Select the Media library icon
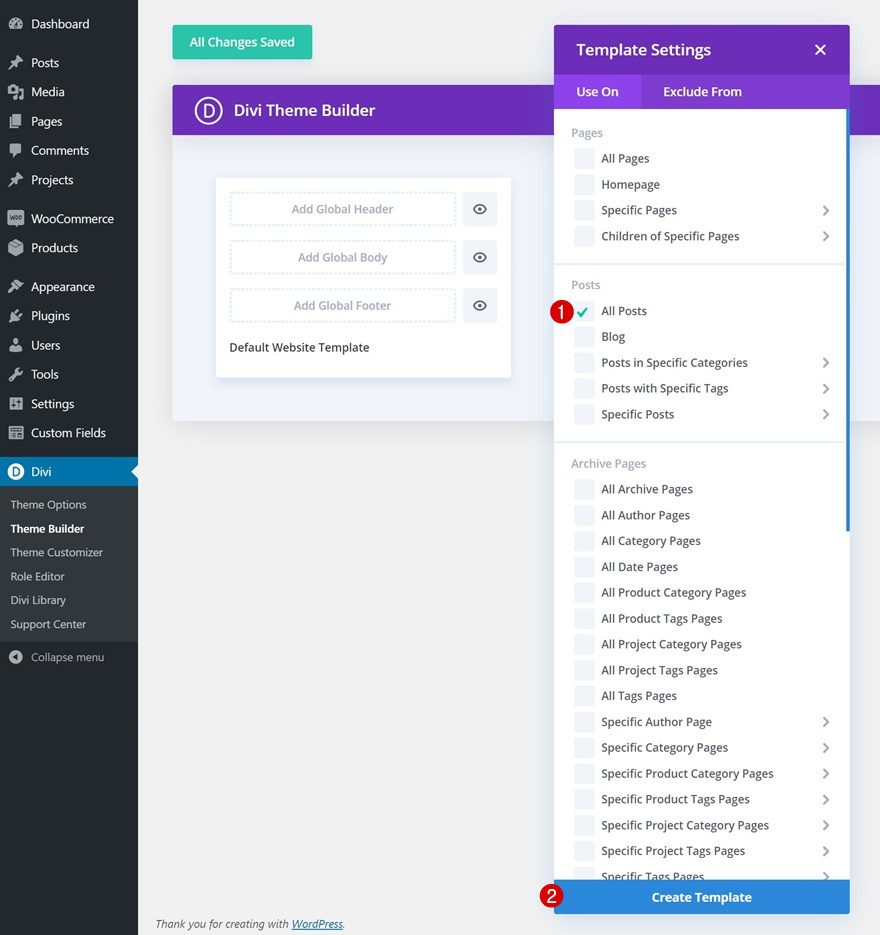Image resolution: width=880 pixels, height=935 pixels. tap(15, 91)
